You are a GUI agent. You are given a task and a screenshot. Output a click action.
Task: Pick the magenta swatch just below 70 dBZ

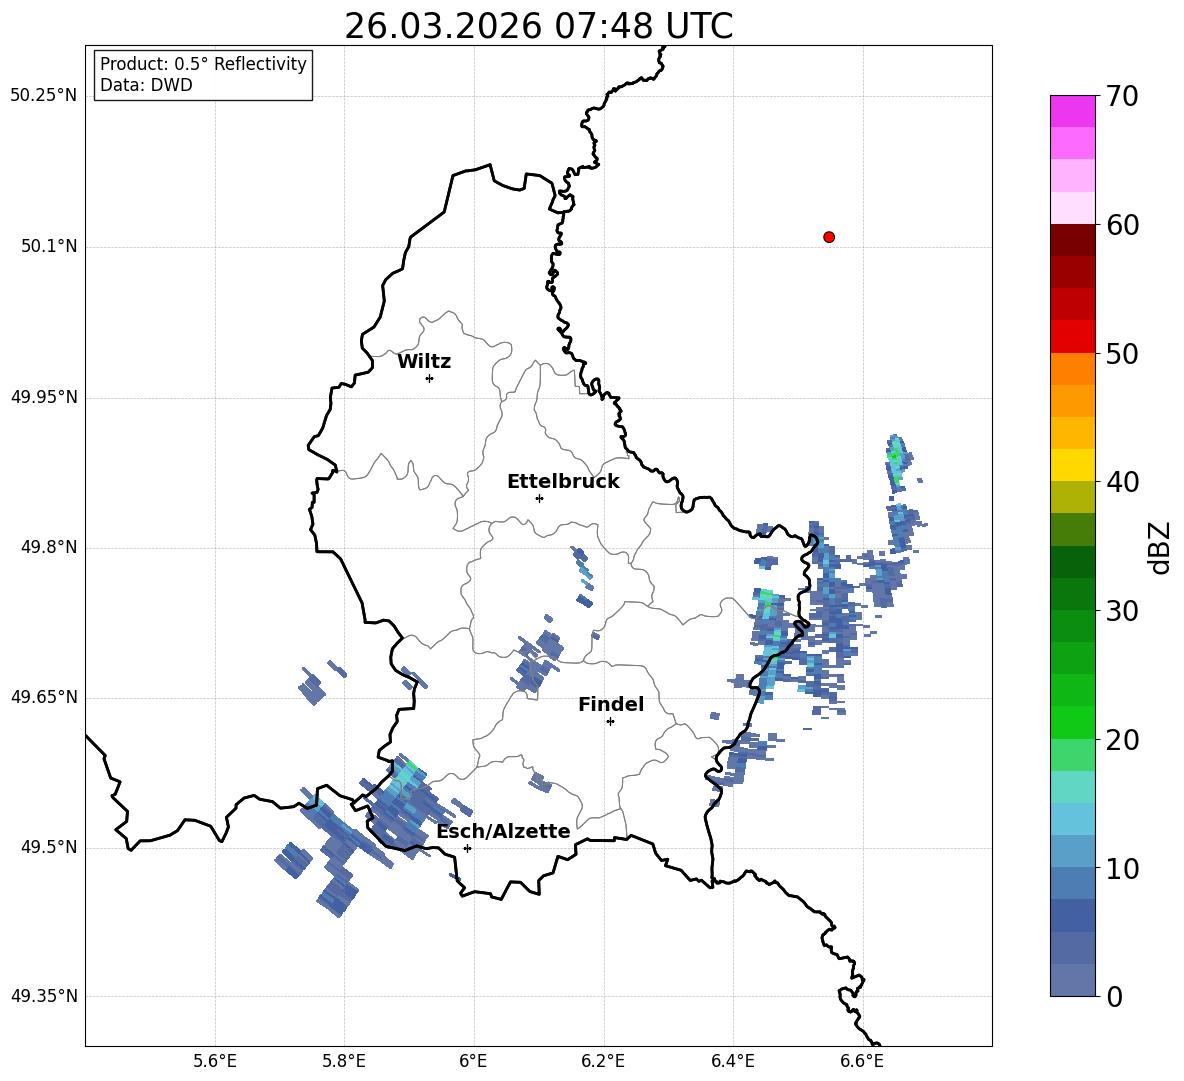point(1072,111)
